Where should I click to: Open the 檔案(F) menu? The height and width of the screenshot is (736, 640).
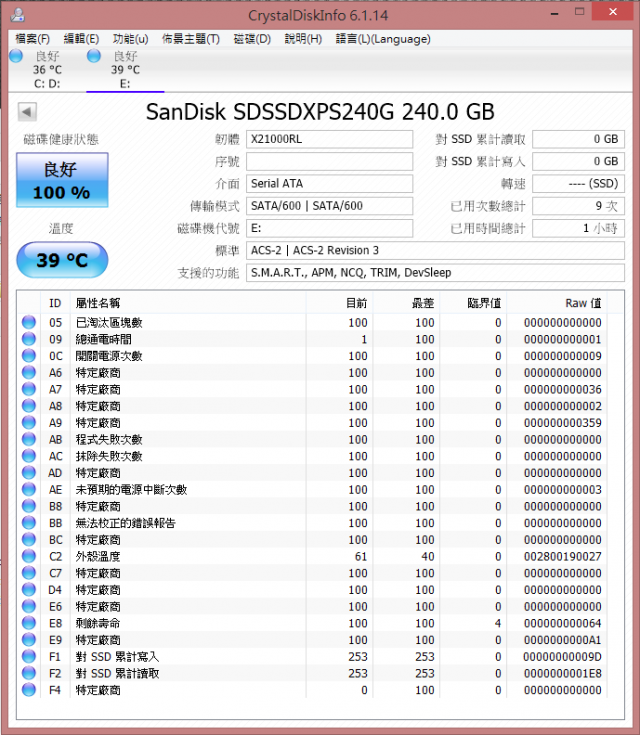pyautogui.click(x=32, y=39)
